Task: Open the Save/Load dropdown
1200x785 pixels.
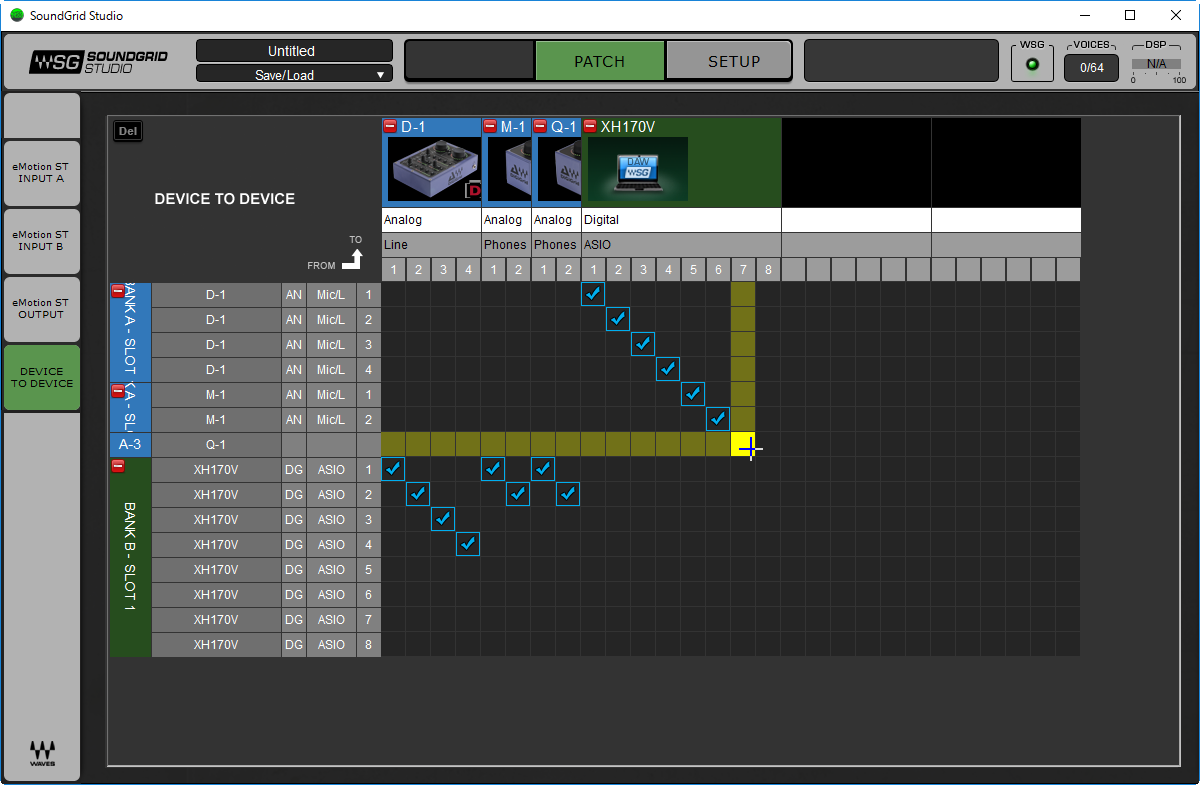Action: 294,74
